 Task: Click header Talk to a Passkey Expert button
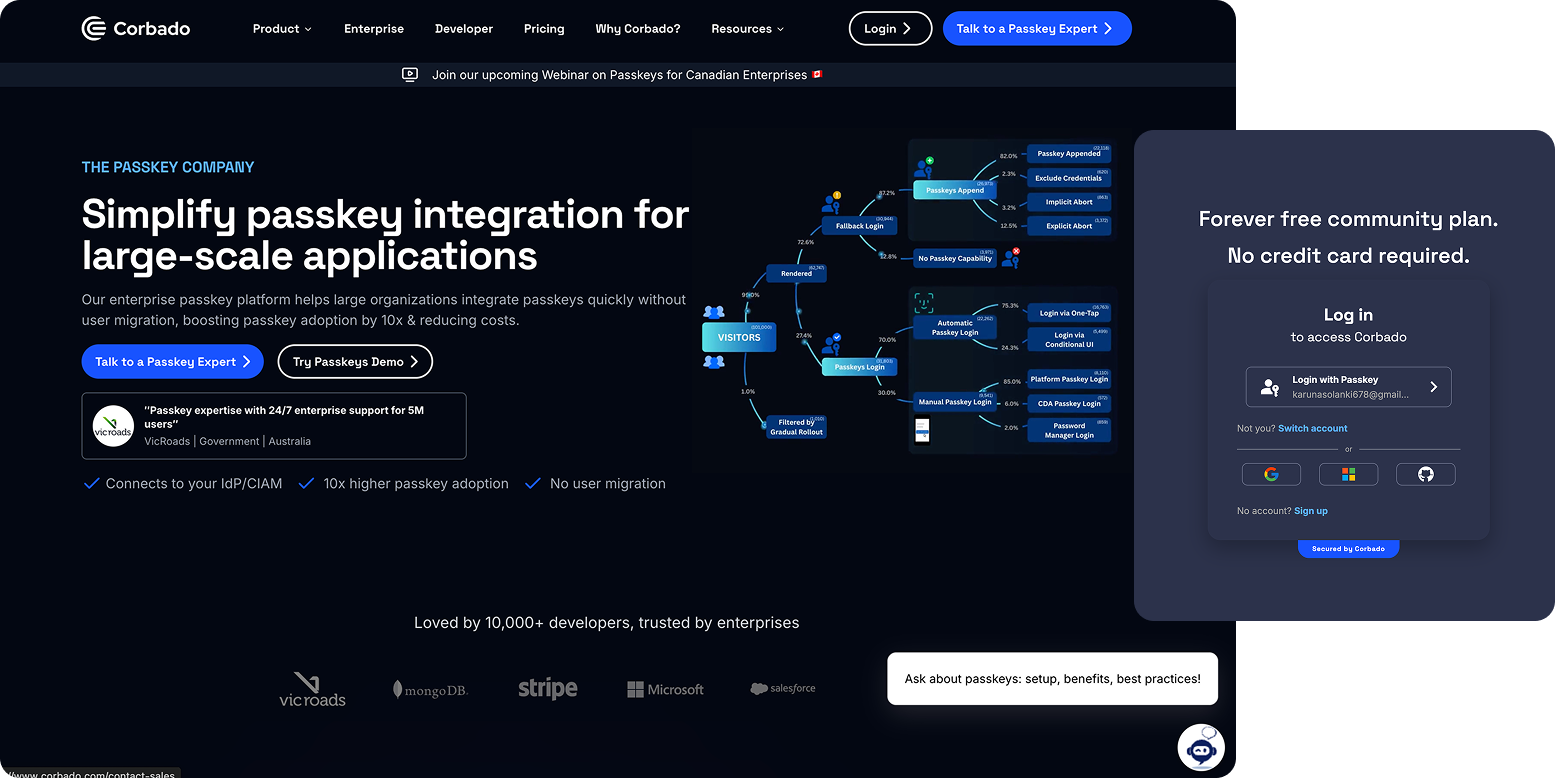[x=1037, y=29]
